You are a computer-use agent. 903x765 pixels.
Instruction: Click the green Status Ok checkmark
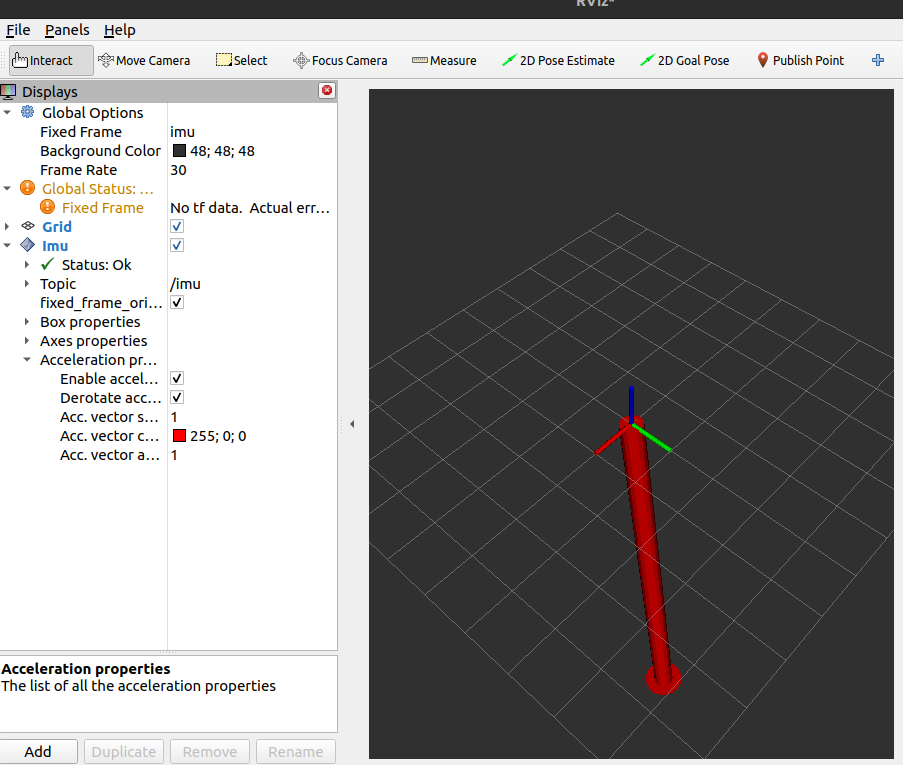coord(47,264)
